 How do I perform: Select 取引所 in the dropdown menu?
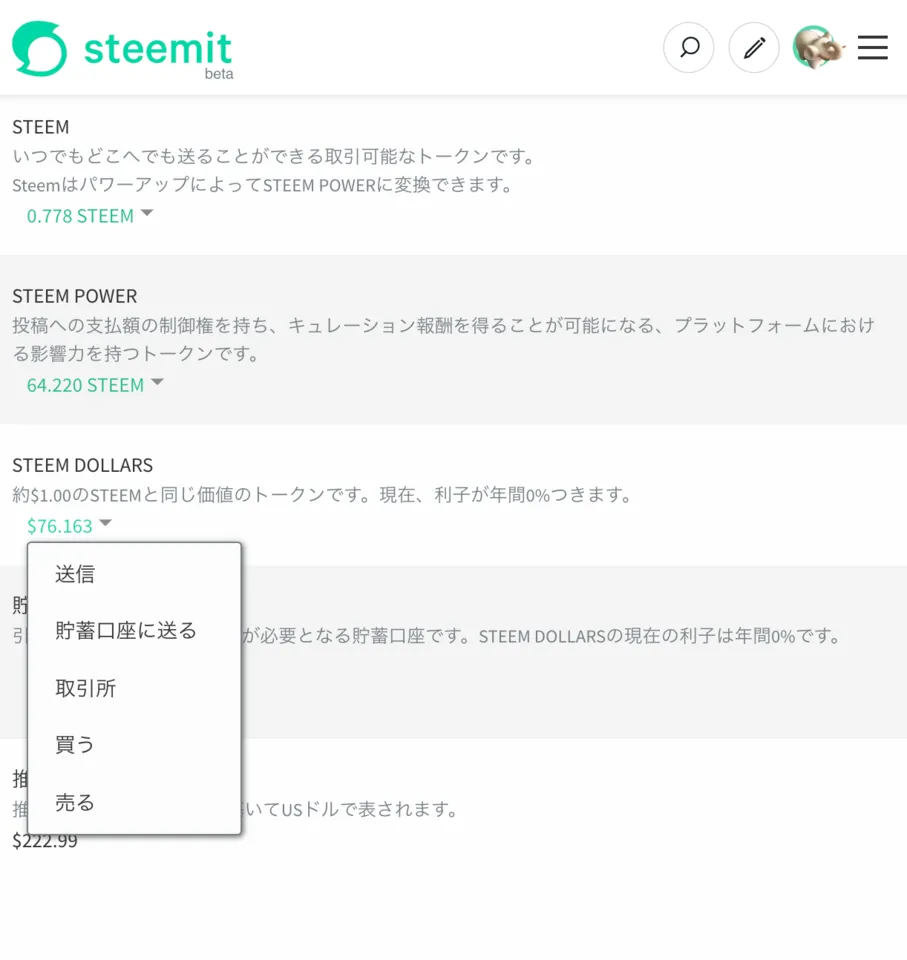coord(86,687)
